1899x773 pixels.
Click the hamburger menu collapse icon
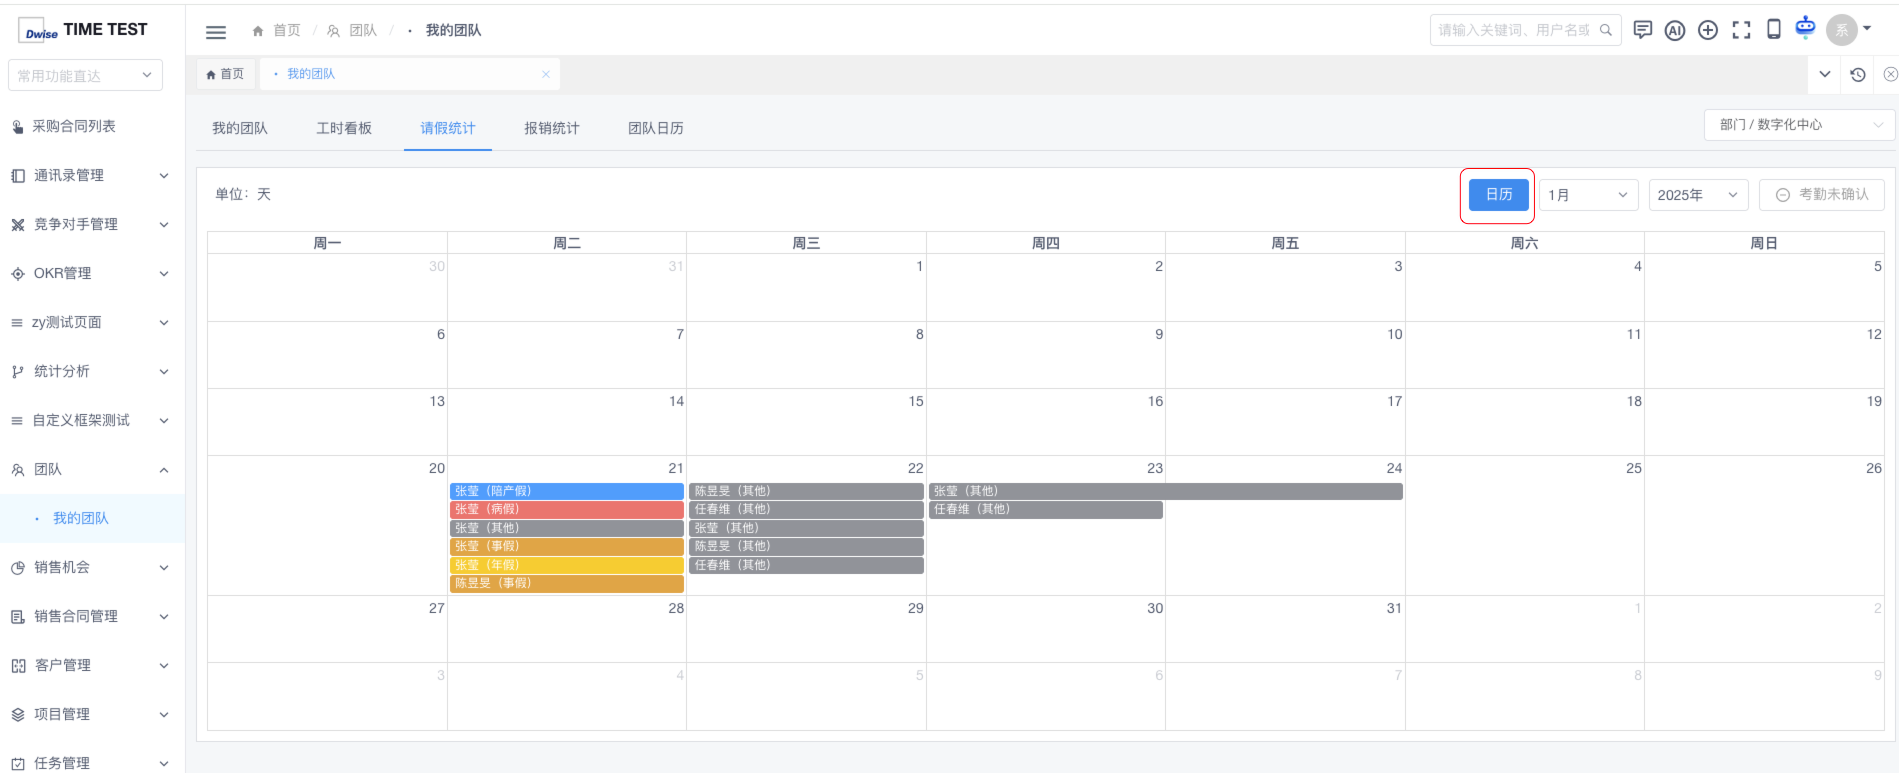[x=215, y=32]
